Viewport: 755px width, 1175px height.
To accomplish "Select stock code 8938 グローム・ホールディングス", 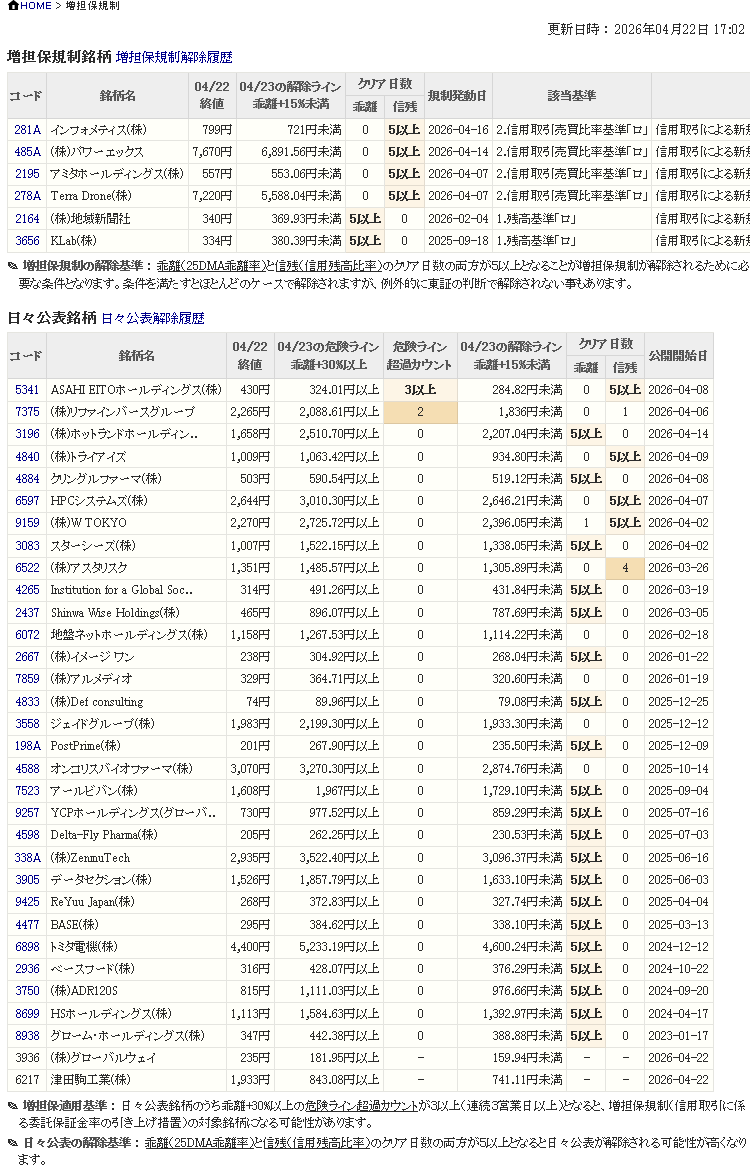I will click(27, 1036).
